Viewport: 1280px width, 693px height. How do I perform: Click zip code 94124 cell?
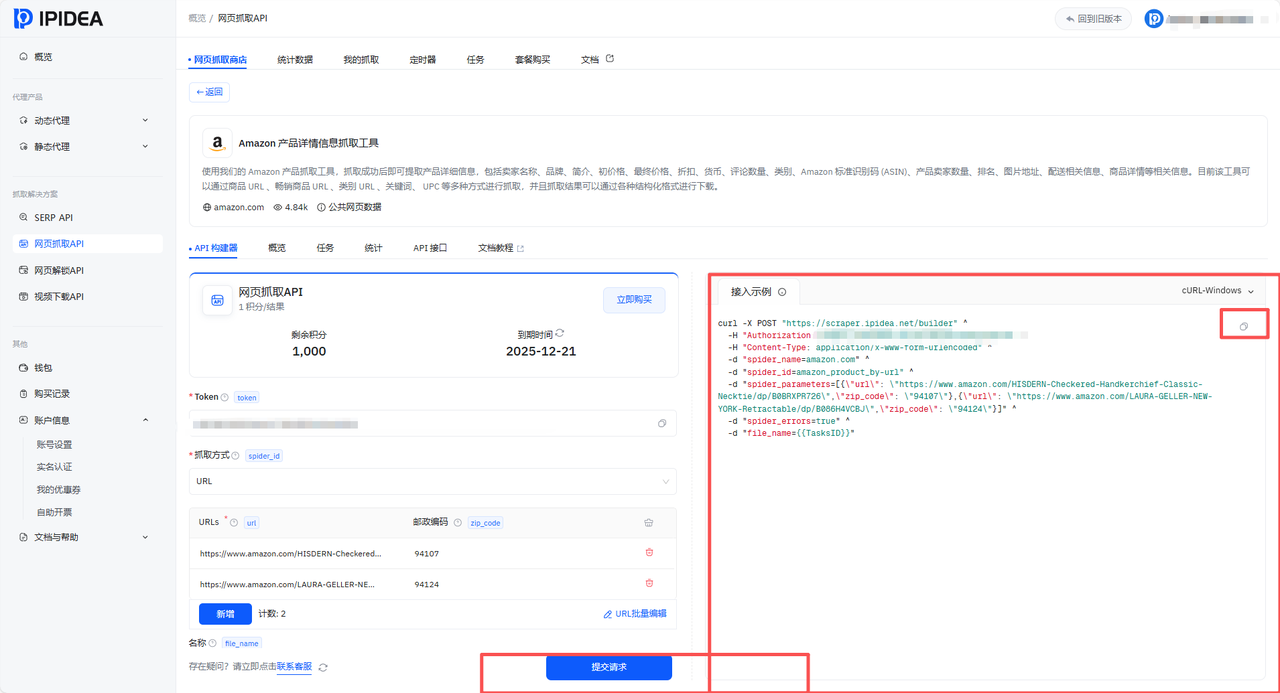pyautogui.click(x=427, y=584)
